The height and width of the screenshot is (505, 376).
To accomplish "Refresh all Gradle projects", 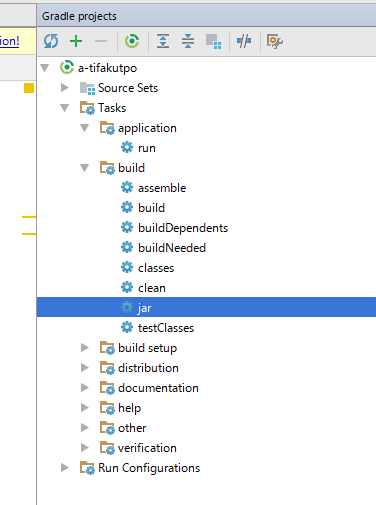I will pyautogui.click(x=51, y=41).
